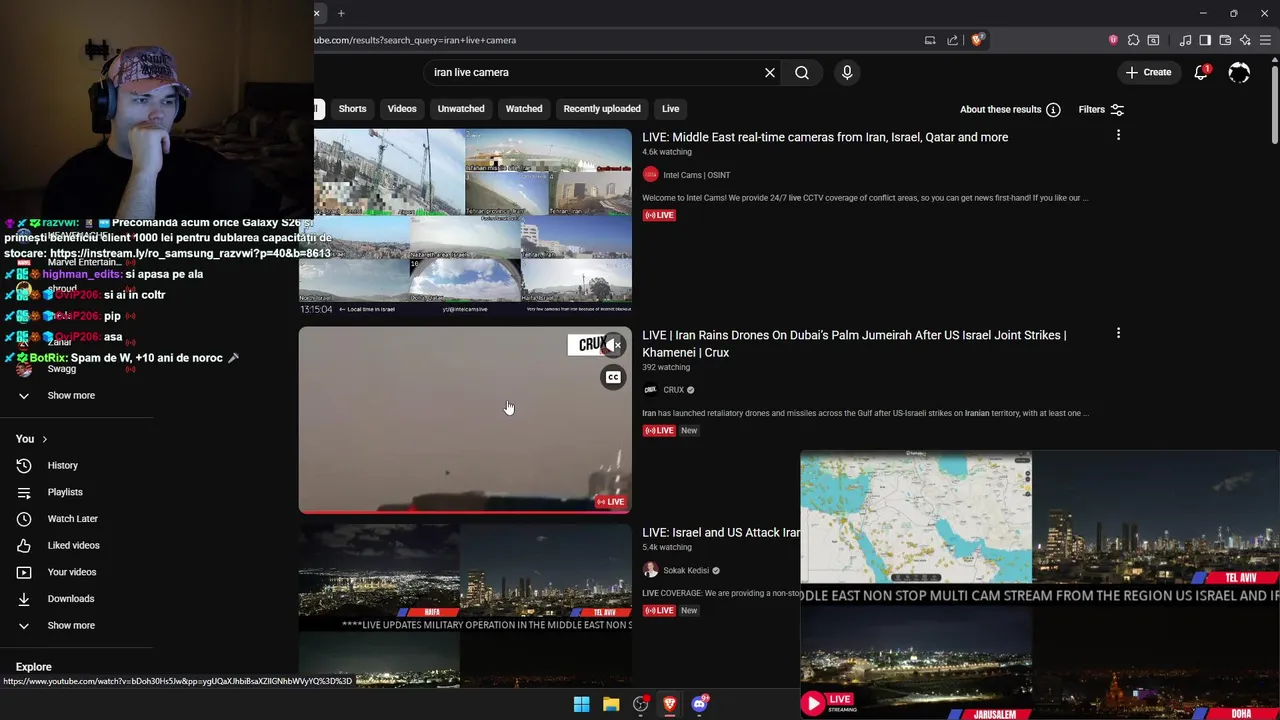Viewport: 1280px width, 720px height.
Task: Select the Unwatched filter chip
Action: click(461, 109)
